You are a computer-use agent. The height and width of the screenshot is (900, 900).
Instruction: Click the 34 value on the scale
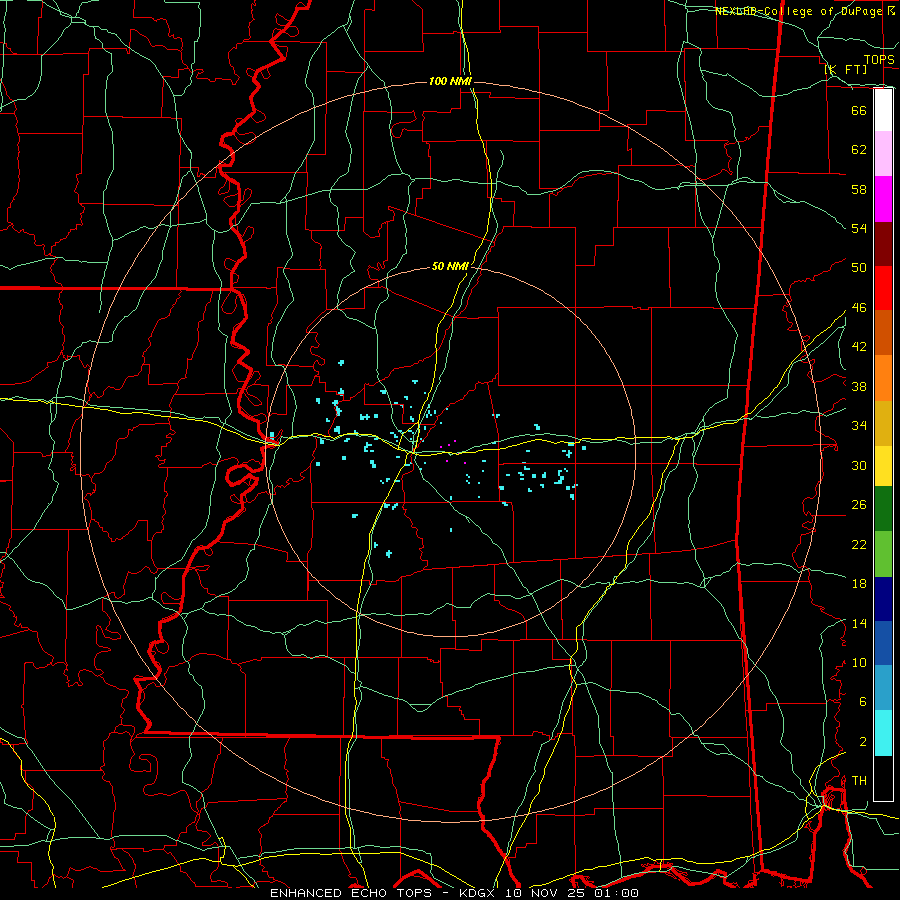click(859, 426)
